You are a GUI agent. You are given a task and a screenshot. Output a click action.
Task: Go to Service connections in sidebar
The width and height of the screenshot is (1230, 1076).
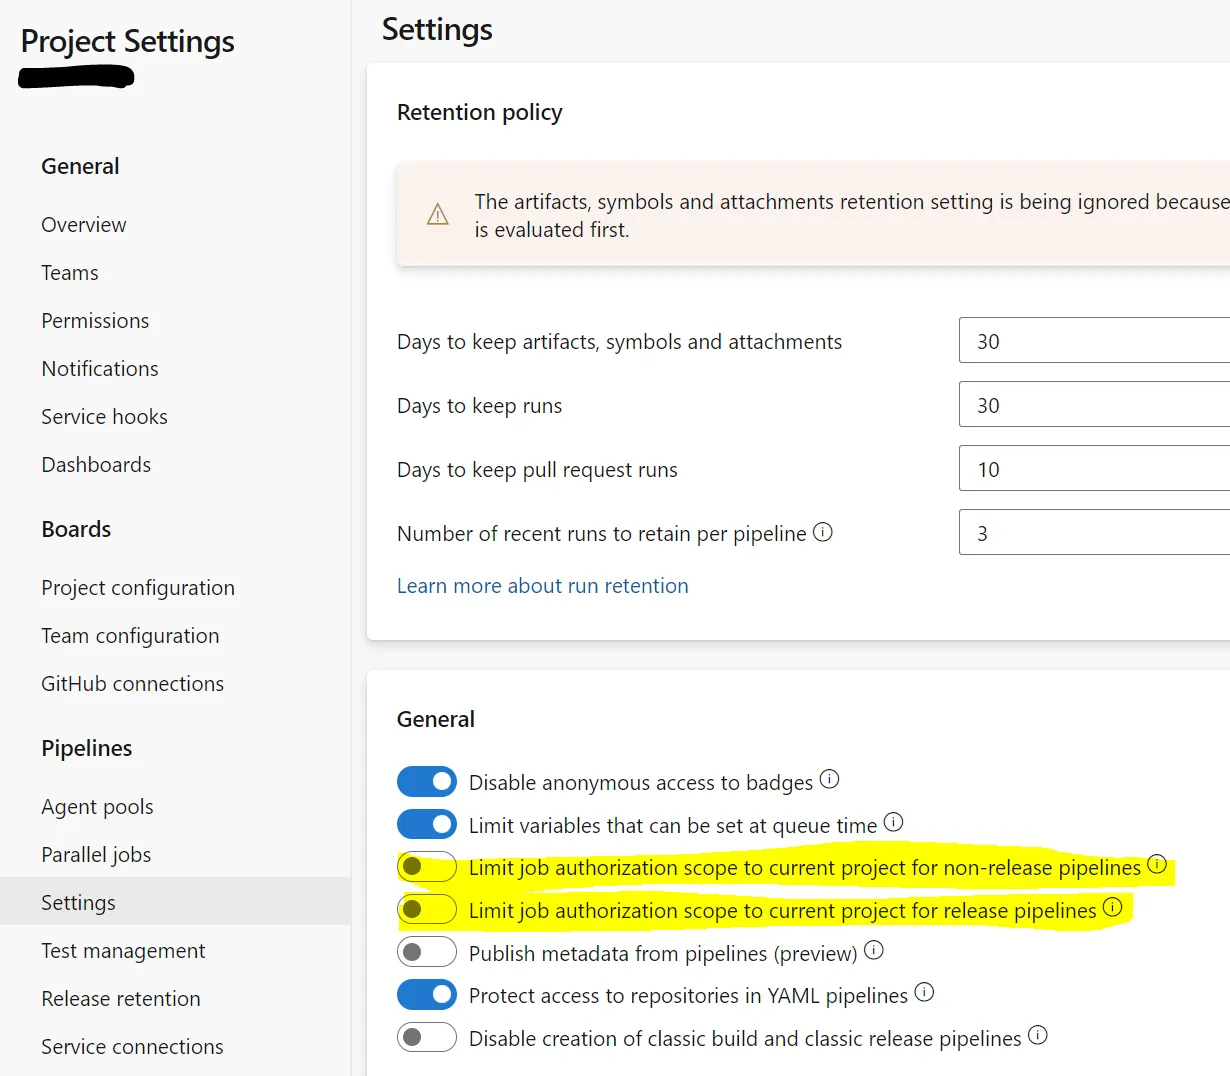[x=132, y=1047]
